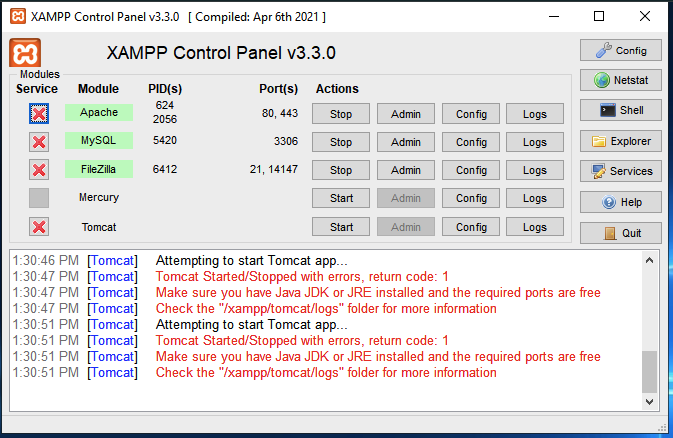The width and height of the screenshot is (673, 438).
Task: Close the XAMPP Control Panel window
Action: (645, 17)
